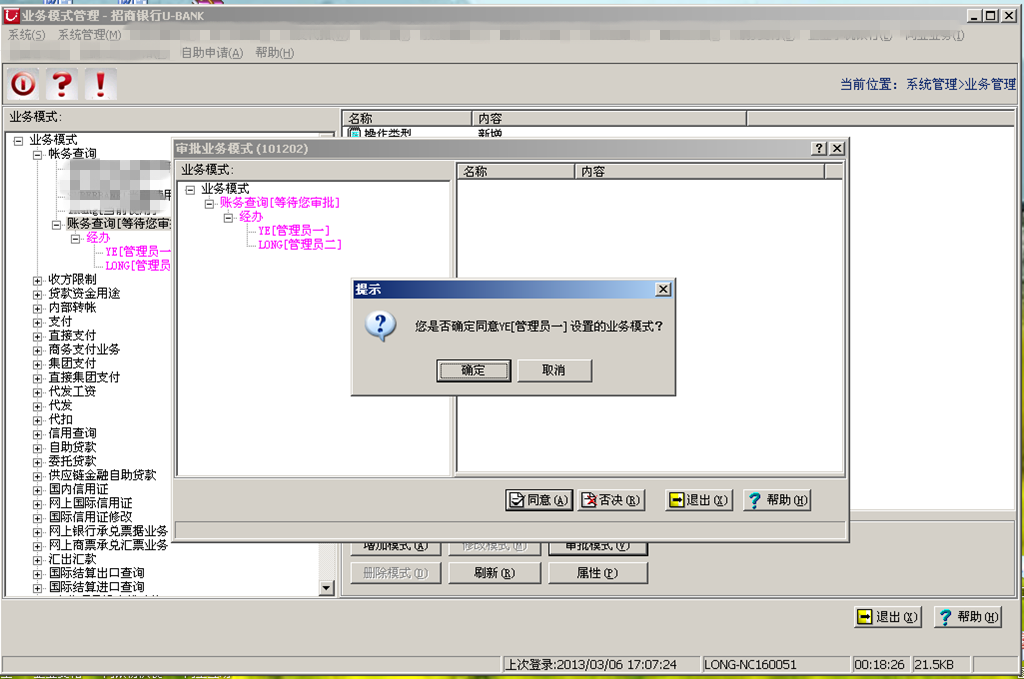Expand the 代扣 node
Screen dimensions: 1024x679
(38, 421)
